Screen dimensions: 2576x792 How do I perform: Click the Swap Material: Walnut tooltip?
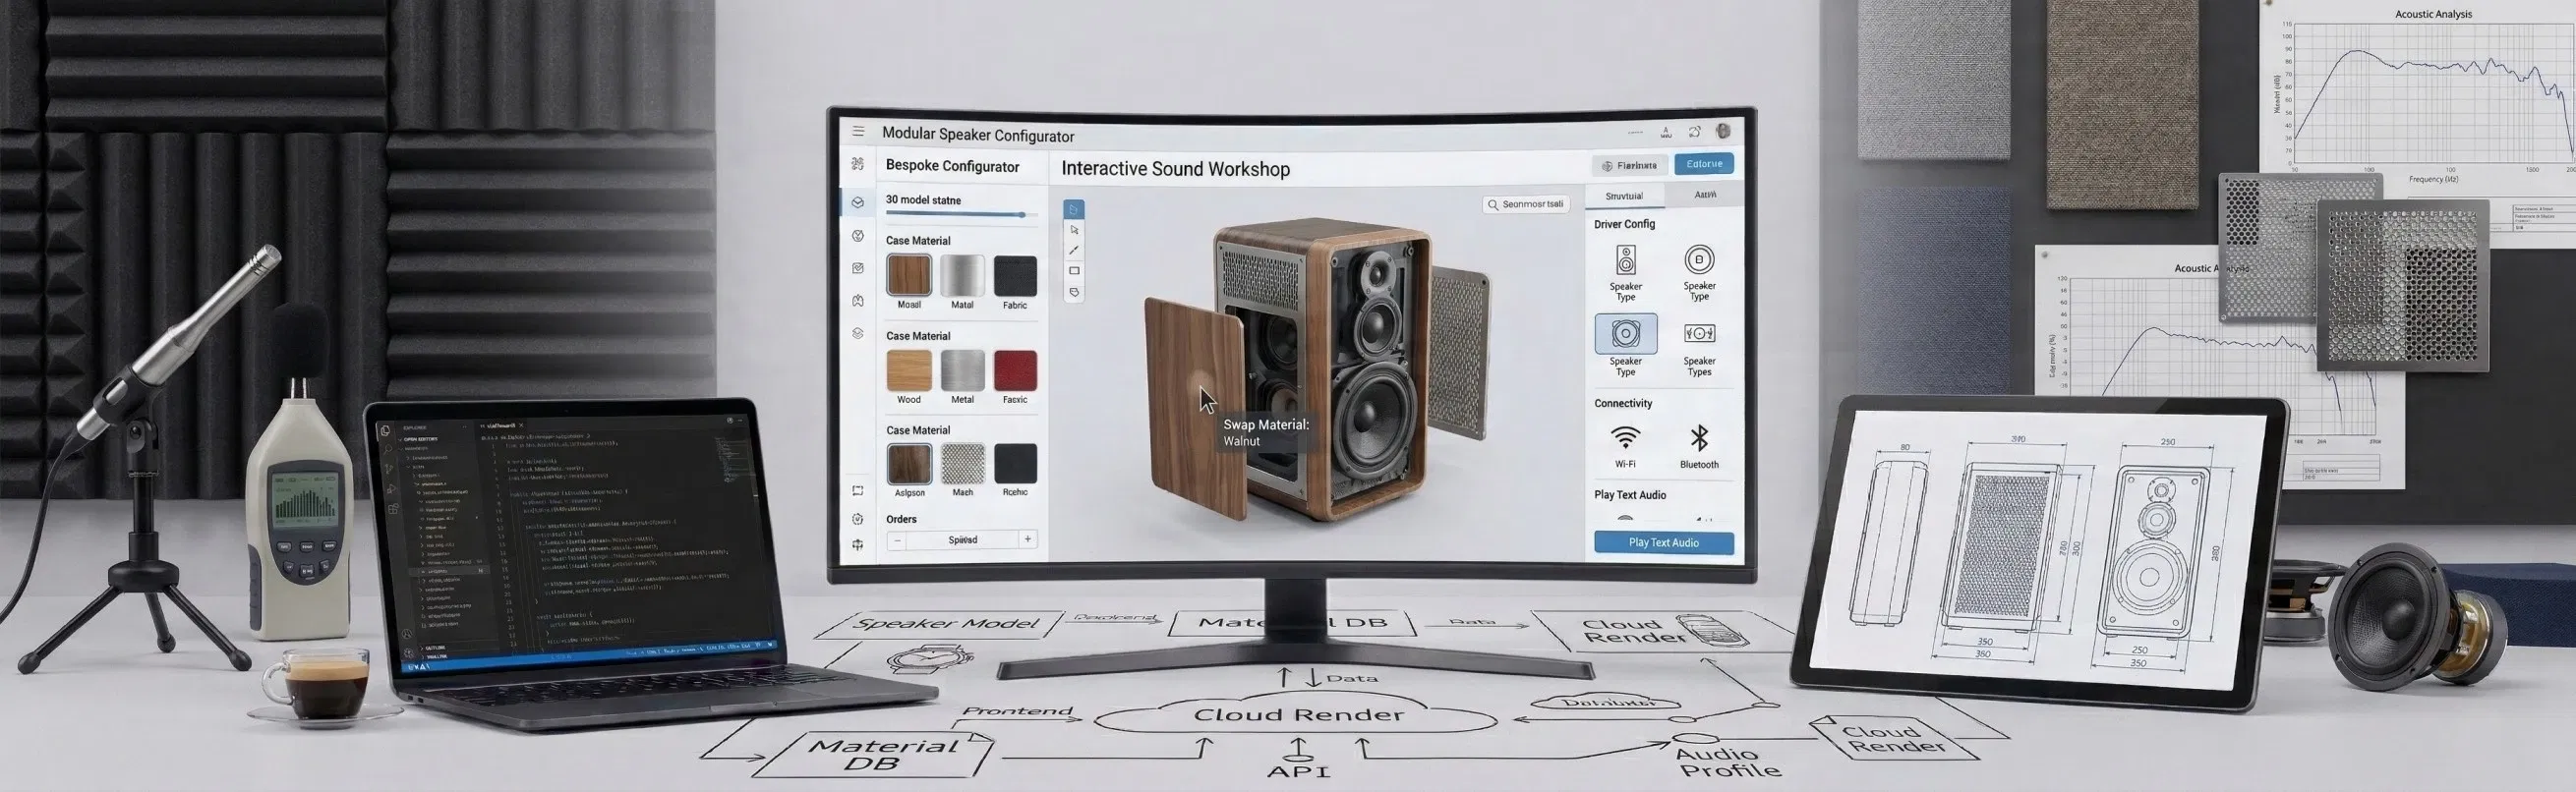(x=1265, y=432)
